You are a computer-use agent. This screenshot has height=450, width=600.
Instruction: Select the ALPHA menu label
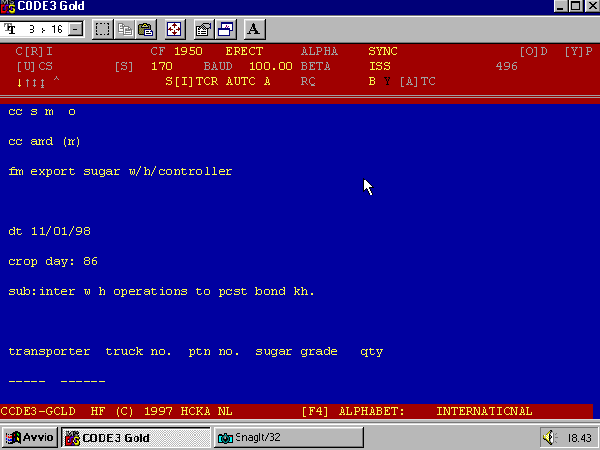[319, 51]
